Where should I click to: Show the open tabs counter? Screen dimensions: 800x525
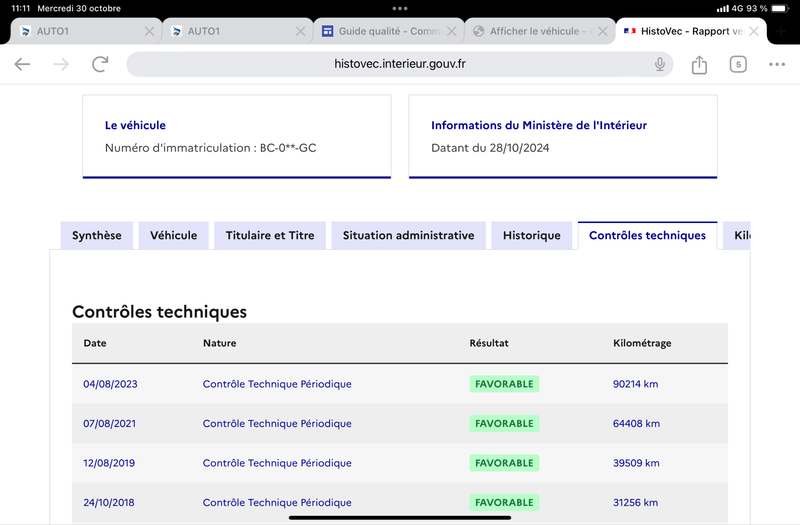coord(738,64)
